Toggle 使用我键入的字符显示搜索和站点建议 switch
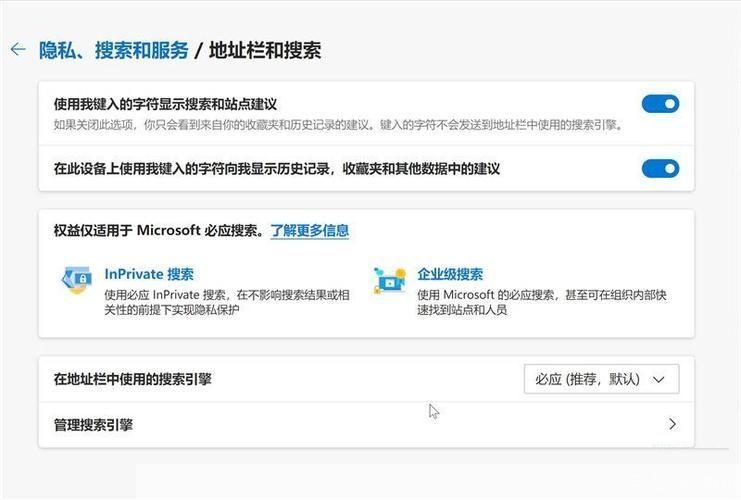741x500 pixels. click(x=660, y=104)
